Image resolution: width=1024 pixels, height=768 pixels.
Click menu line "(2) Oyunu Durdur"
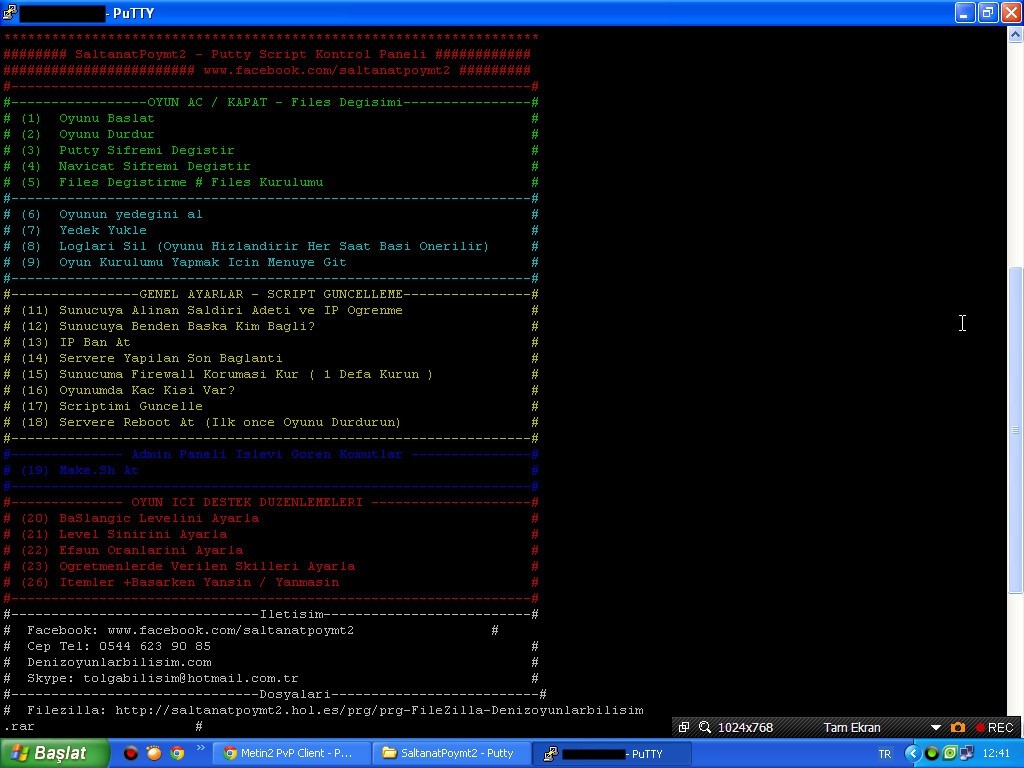88,134
